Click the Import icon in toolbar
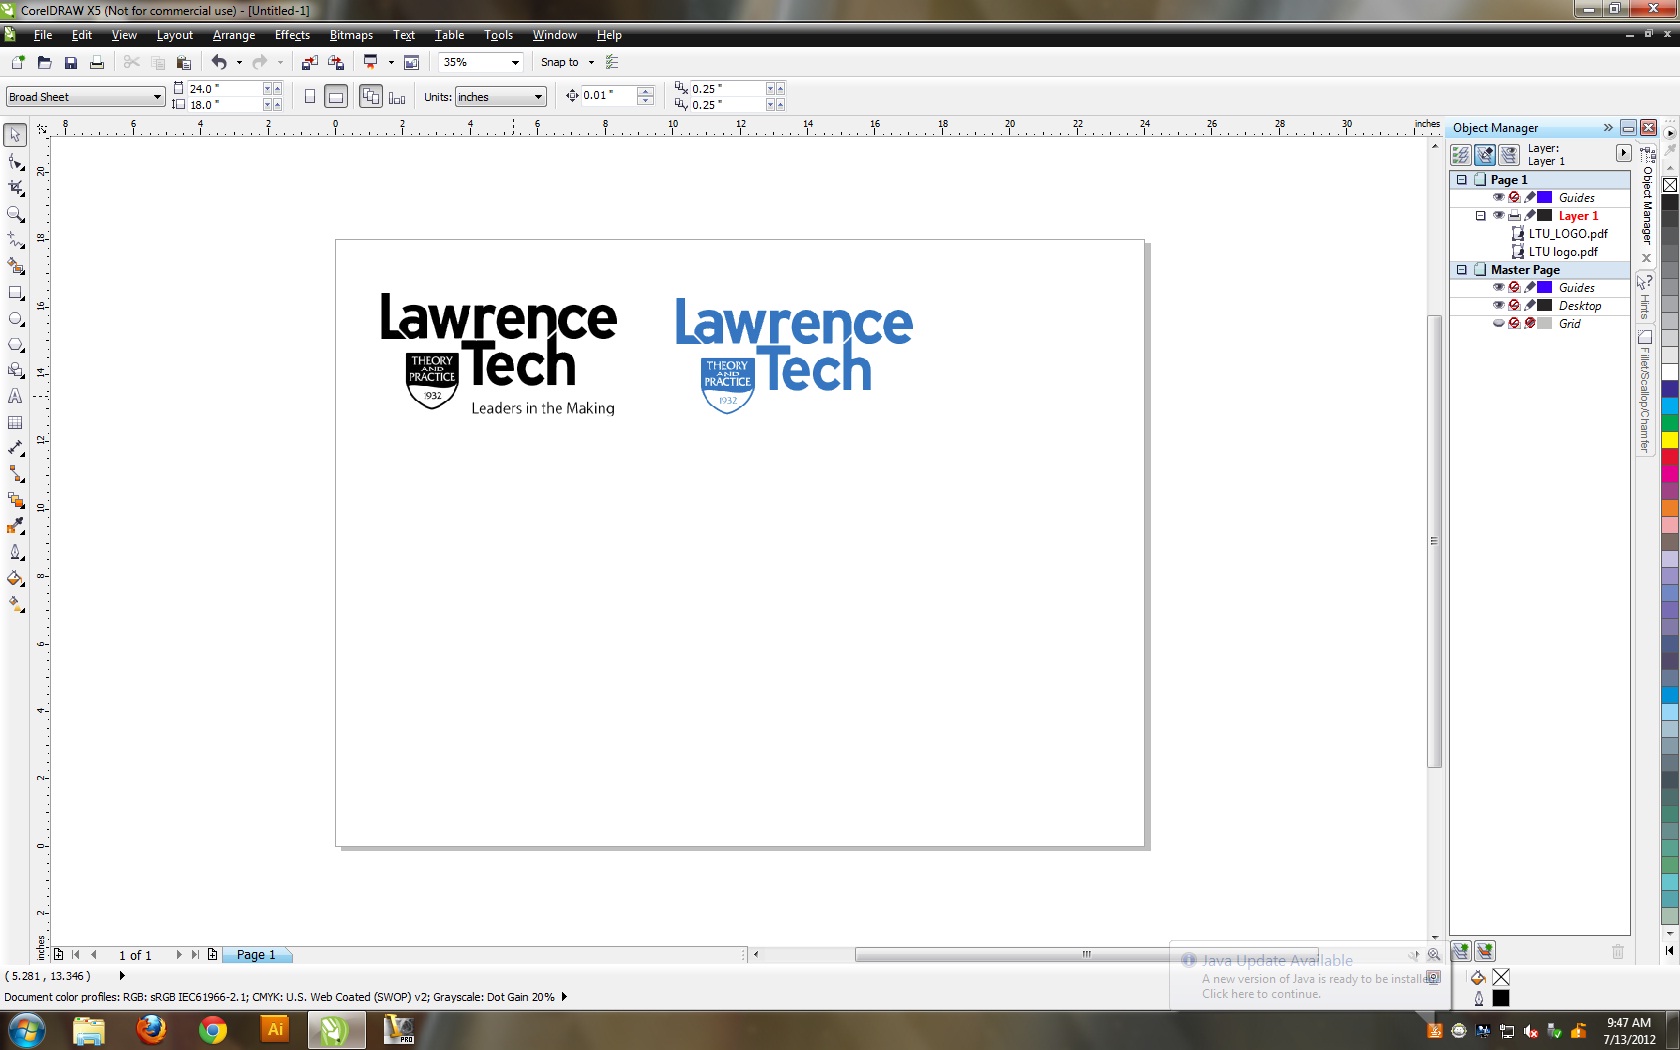 point(309,62)
